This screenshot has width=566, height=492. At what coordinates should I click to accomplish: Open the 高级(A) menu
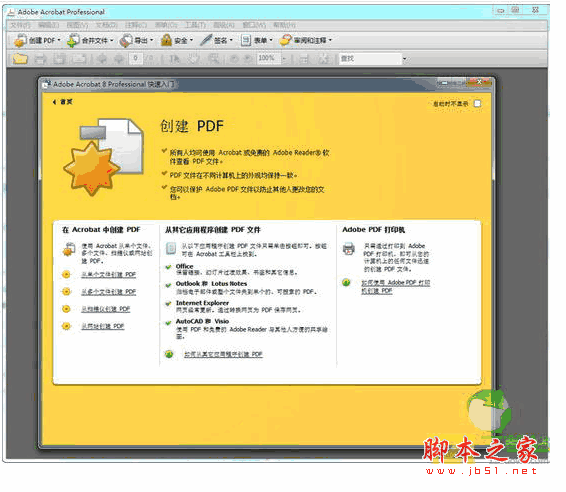coord(224,25)
